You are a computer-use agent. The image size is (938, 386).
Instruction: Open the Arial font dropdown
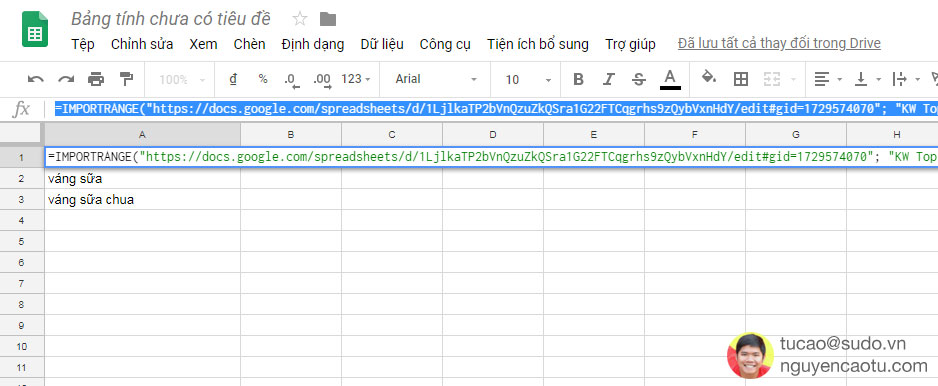coord(436,79)
